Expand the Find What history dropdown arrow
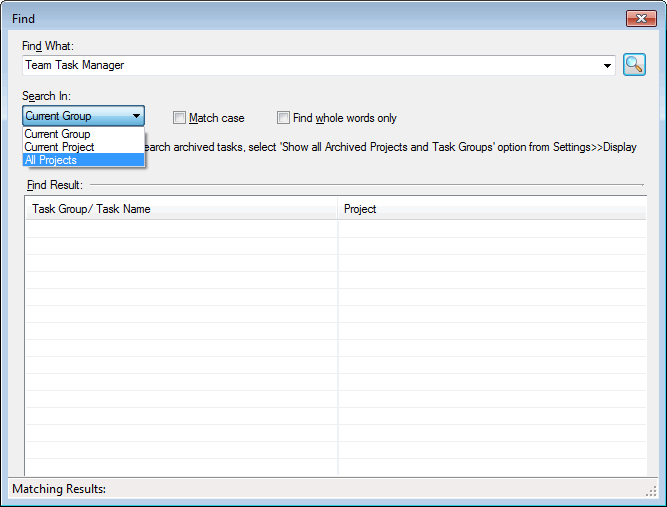 (608, 66)
